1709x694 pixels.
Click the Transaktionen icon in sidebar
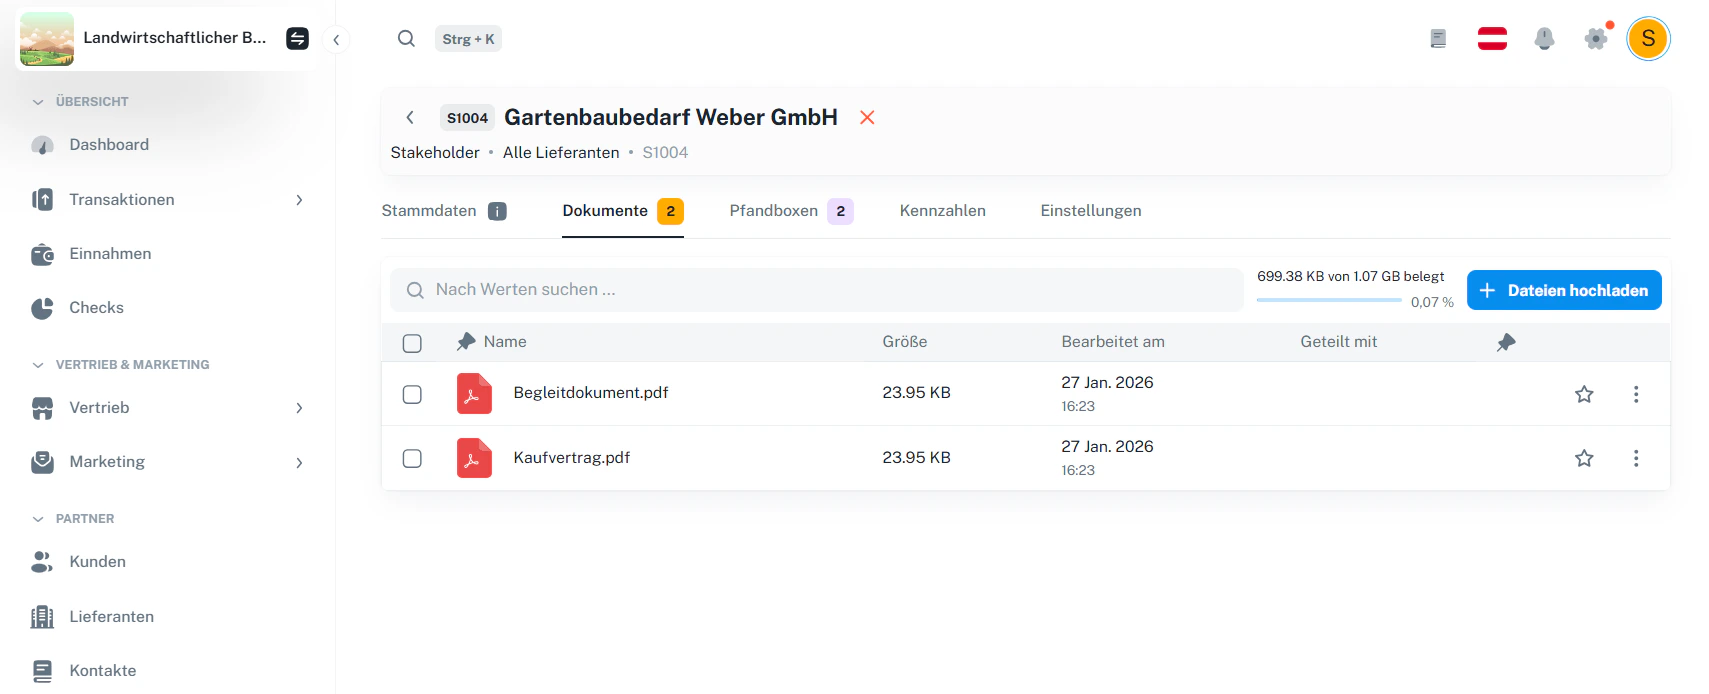click(42, 199)
